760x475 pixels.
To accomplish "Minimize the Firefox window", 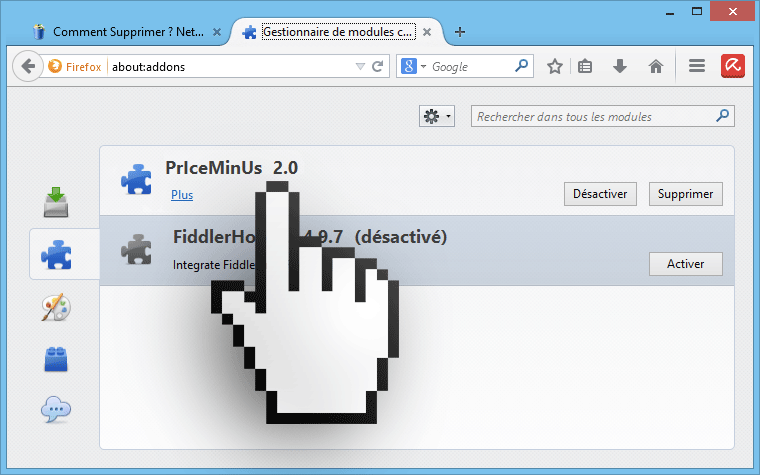I will [x=670, y=12].
